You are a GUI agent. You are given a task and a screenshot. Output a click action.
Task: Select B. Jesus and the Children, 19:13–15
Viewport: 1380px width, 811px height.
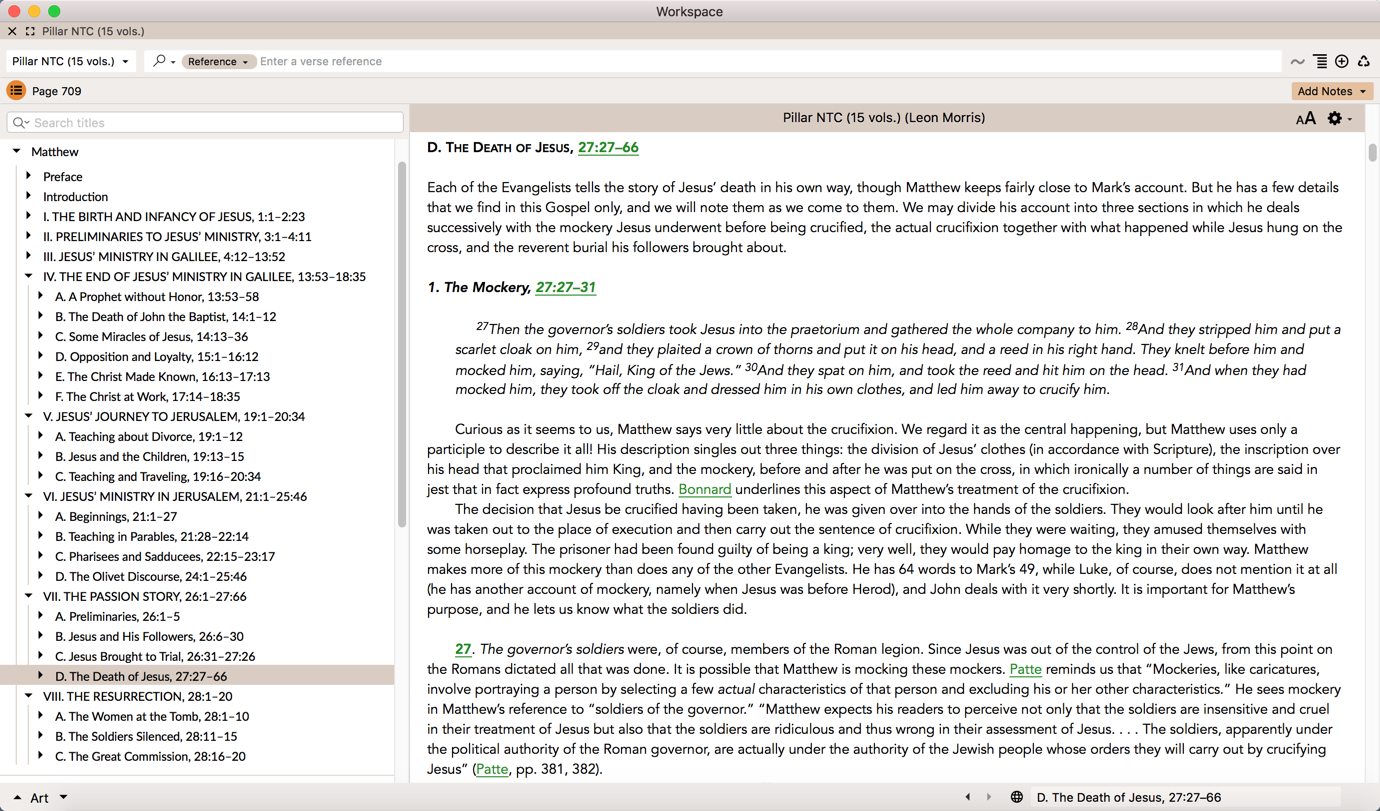coord(149,457)
